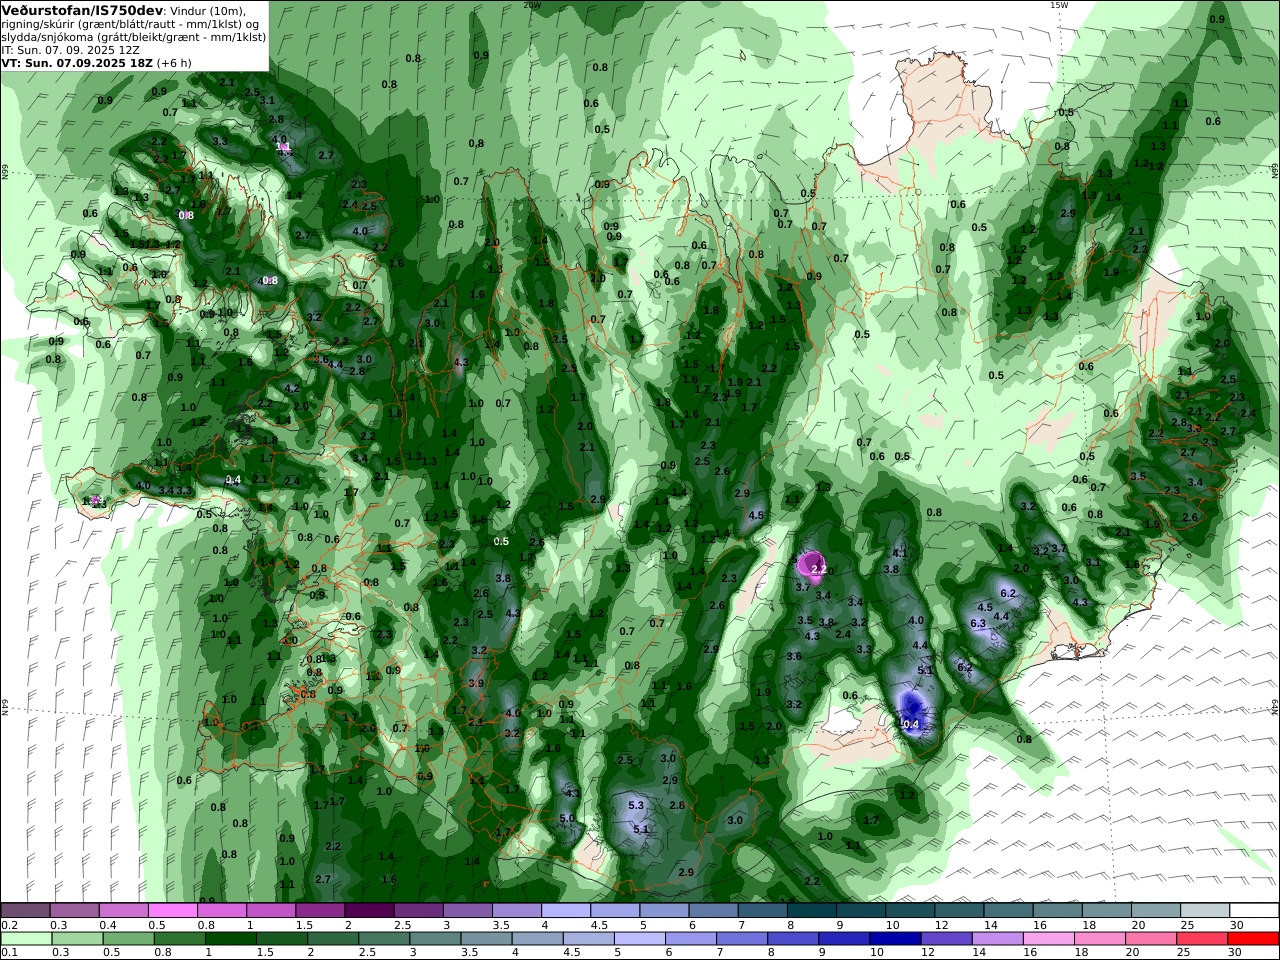Click the darkest purple 2–2.5 snow legend swatch
This screenshot has height=960, width=1280.
pyautogui.click(x=368, y=911)
